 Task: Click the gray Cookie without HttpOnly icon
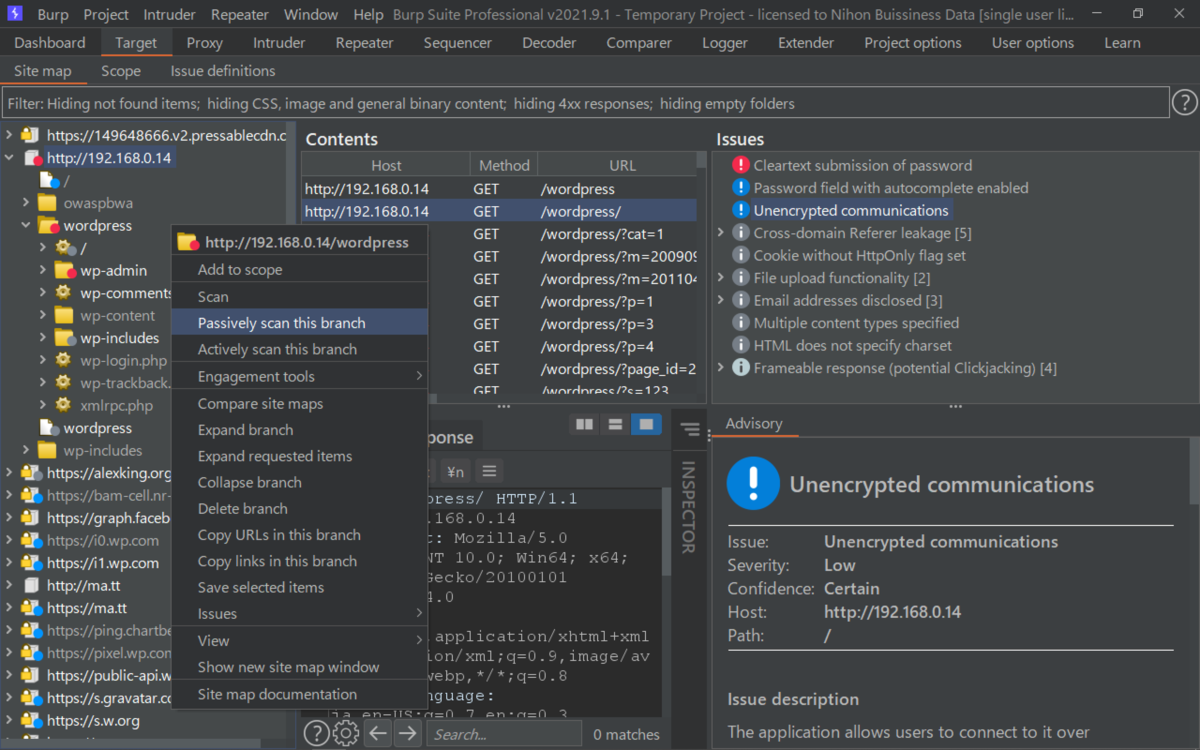pos(740,255)
